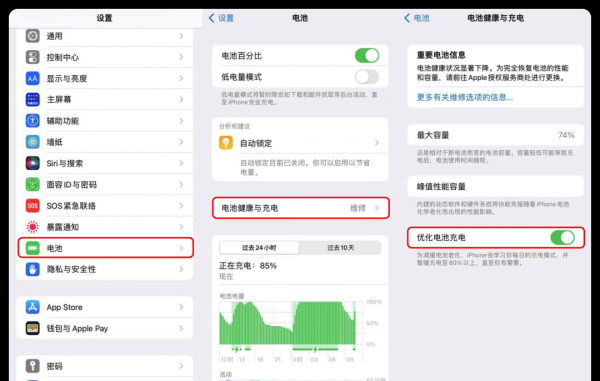Open the 主屏幕 home screen icon
This screenshot has height=381, width=600.
coord(33,99)
